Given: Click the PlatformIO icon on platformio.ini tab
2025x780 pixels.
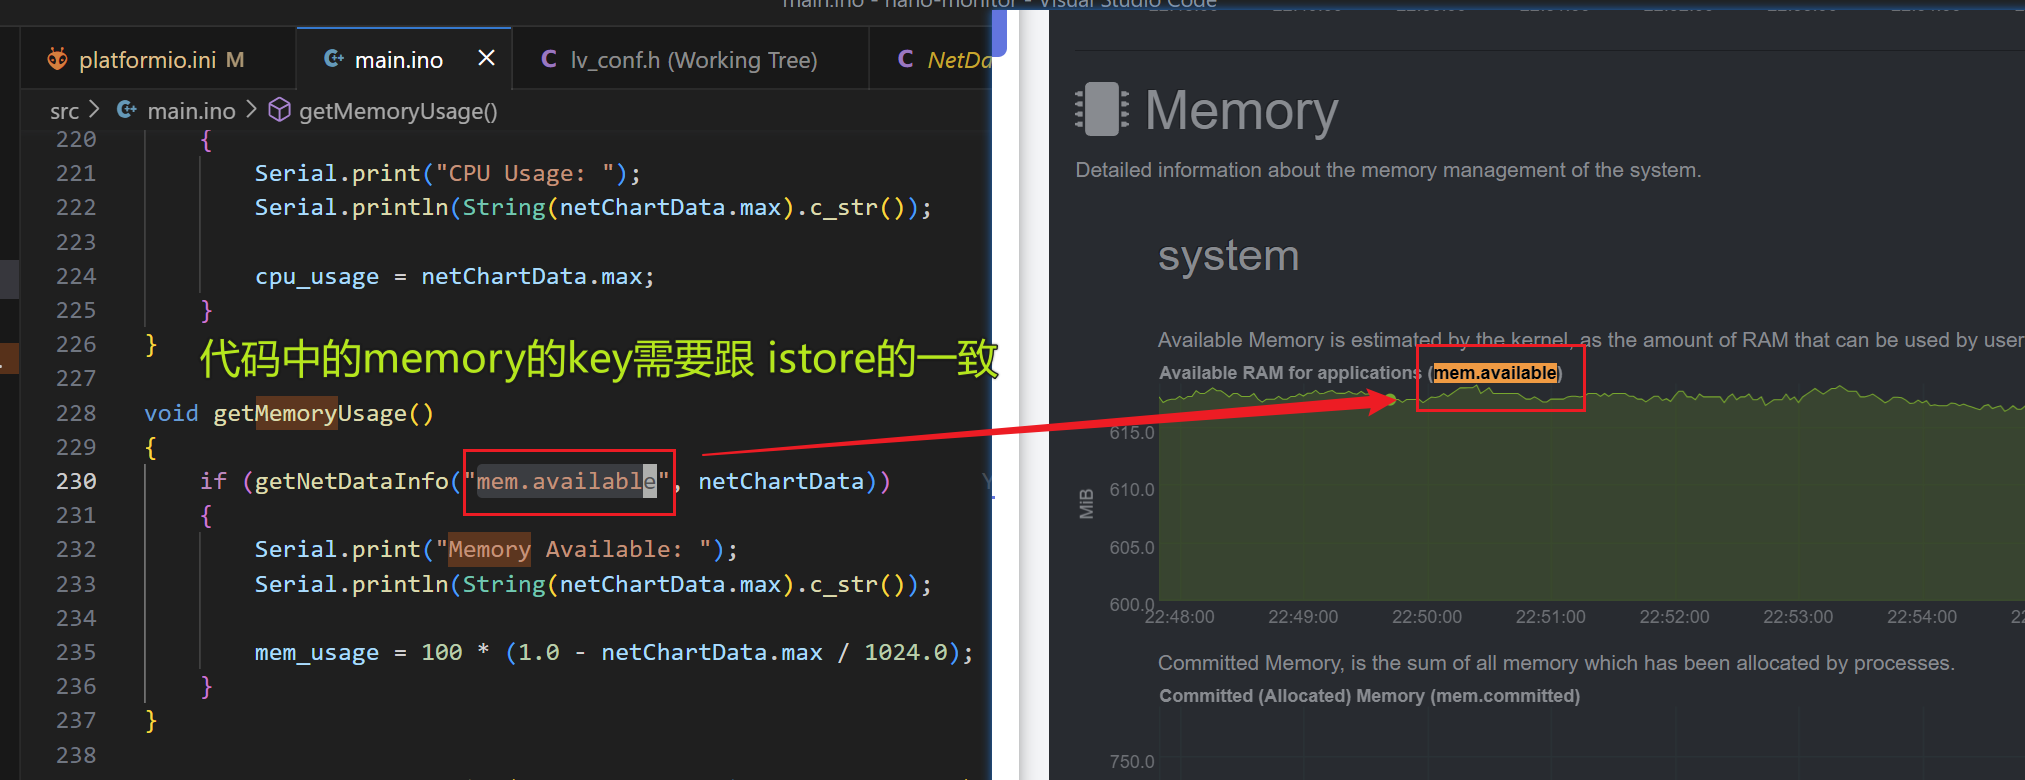Looking at the screenshot, I should click(x=57, y=60).
